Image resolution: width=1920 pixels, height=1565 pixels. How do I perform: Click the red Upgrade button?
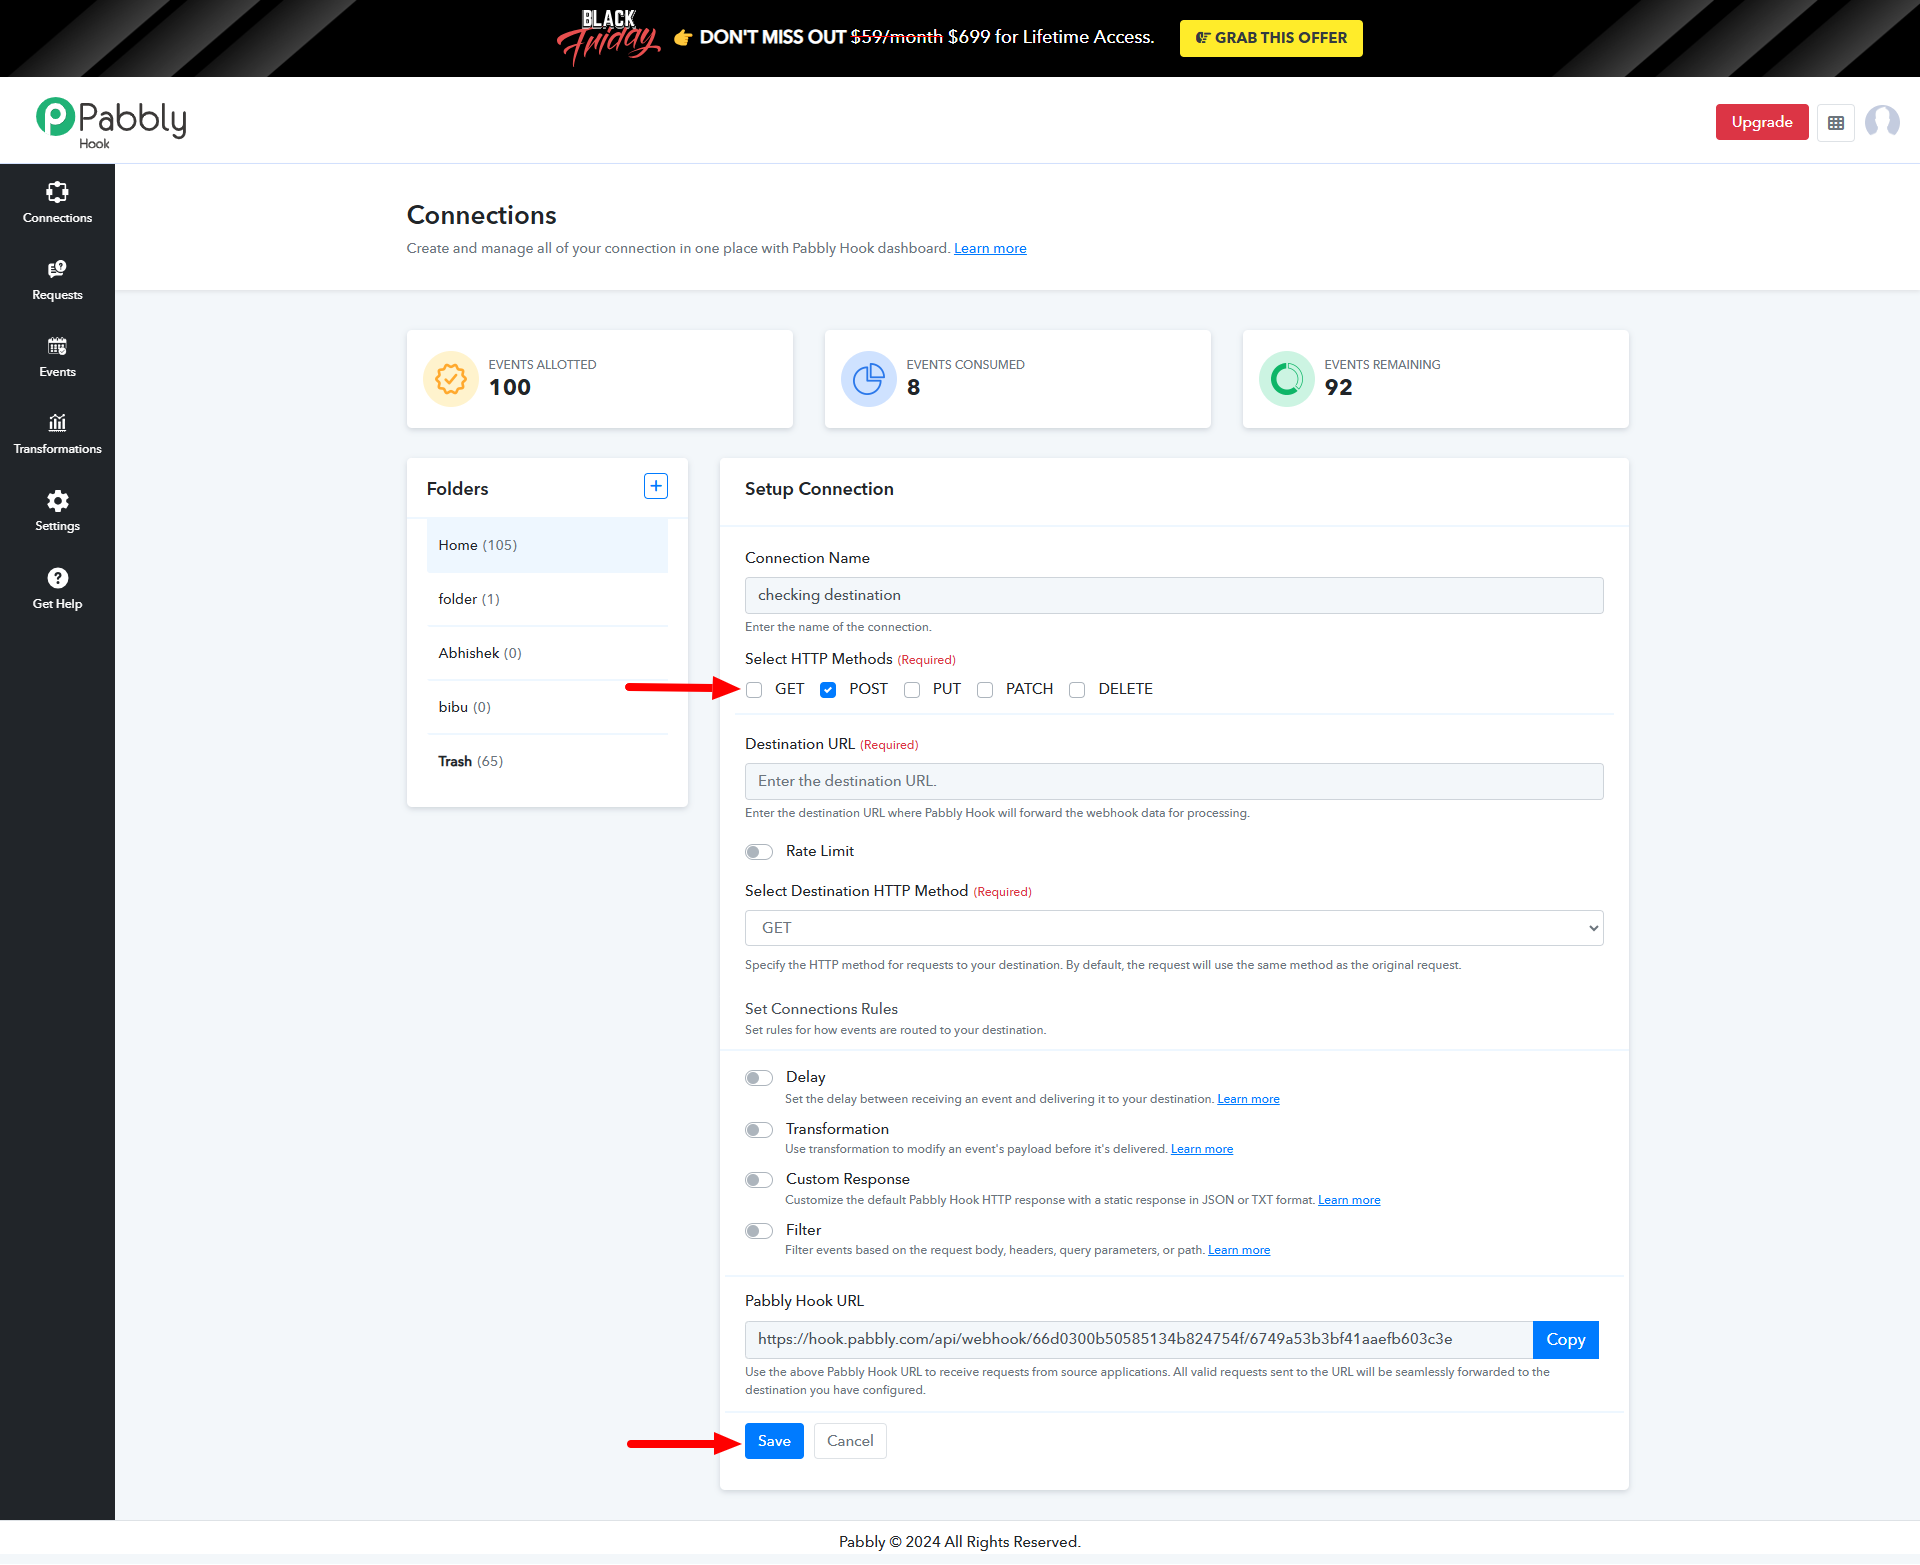coord(1762,122)
